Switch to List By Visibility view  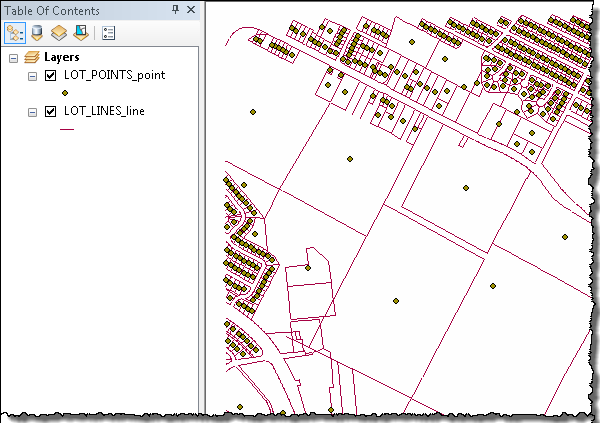click(x=58, y=32)
